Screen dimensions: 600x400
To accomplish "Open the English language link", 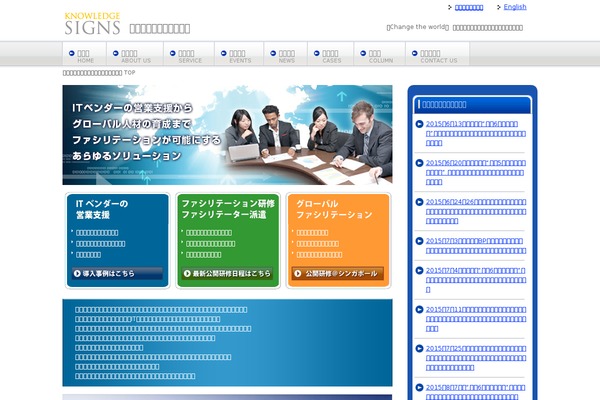I will pos(515,7).
